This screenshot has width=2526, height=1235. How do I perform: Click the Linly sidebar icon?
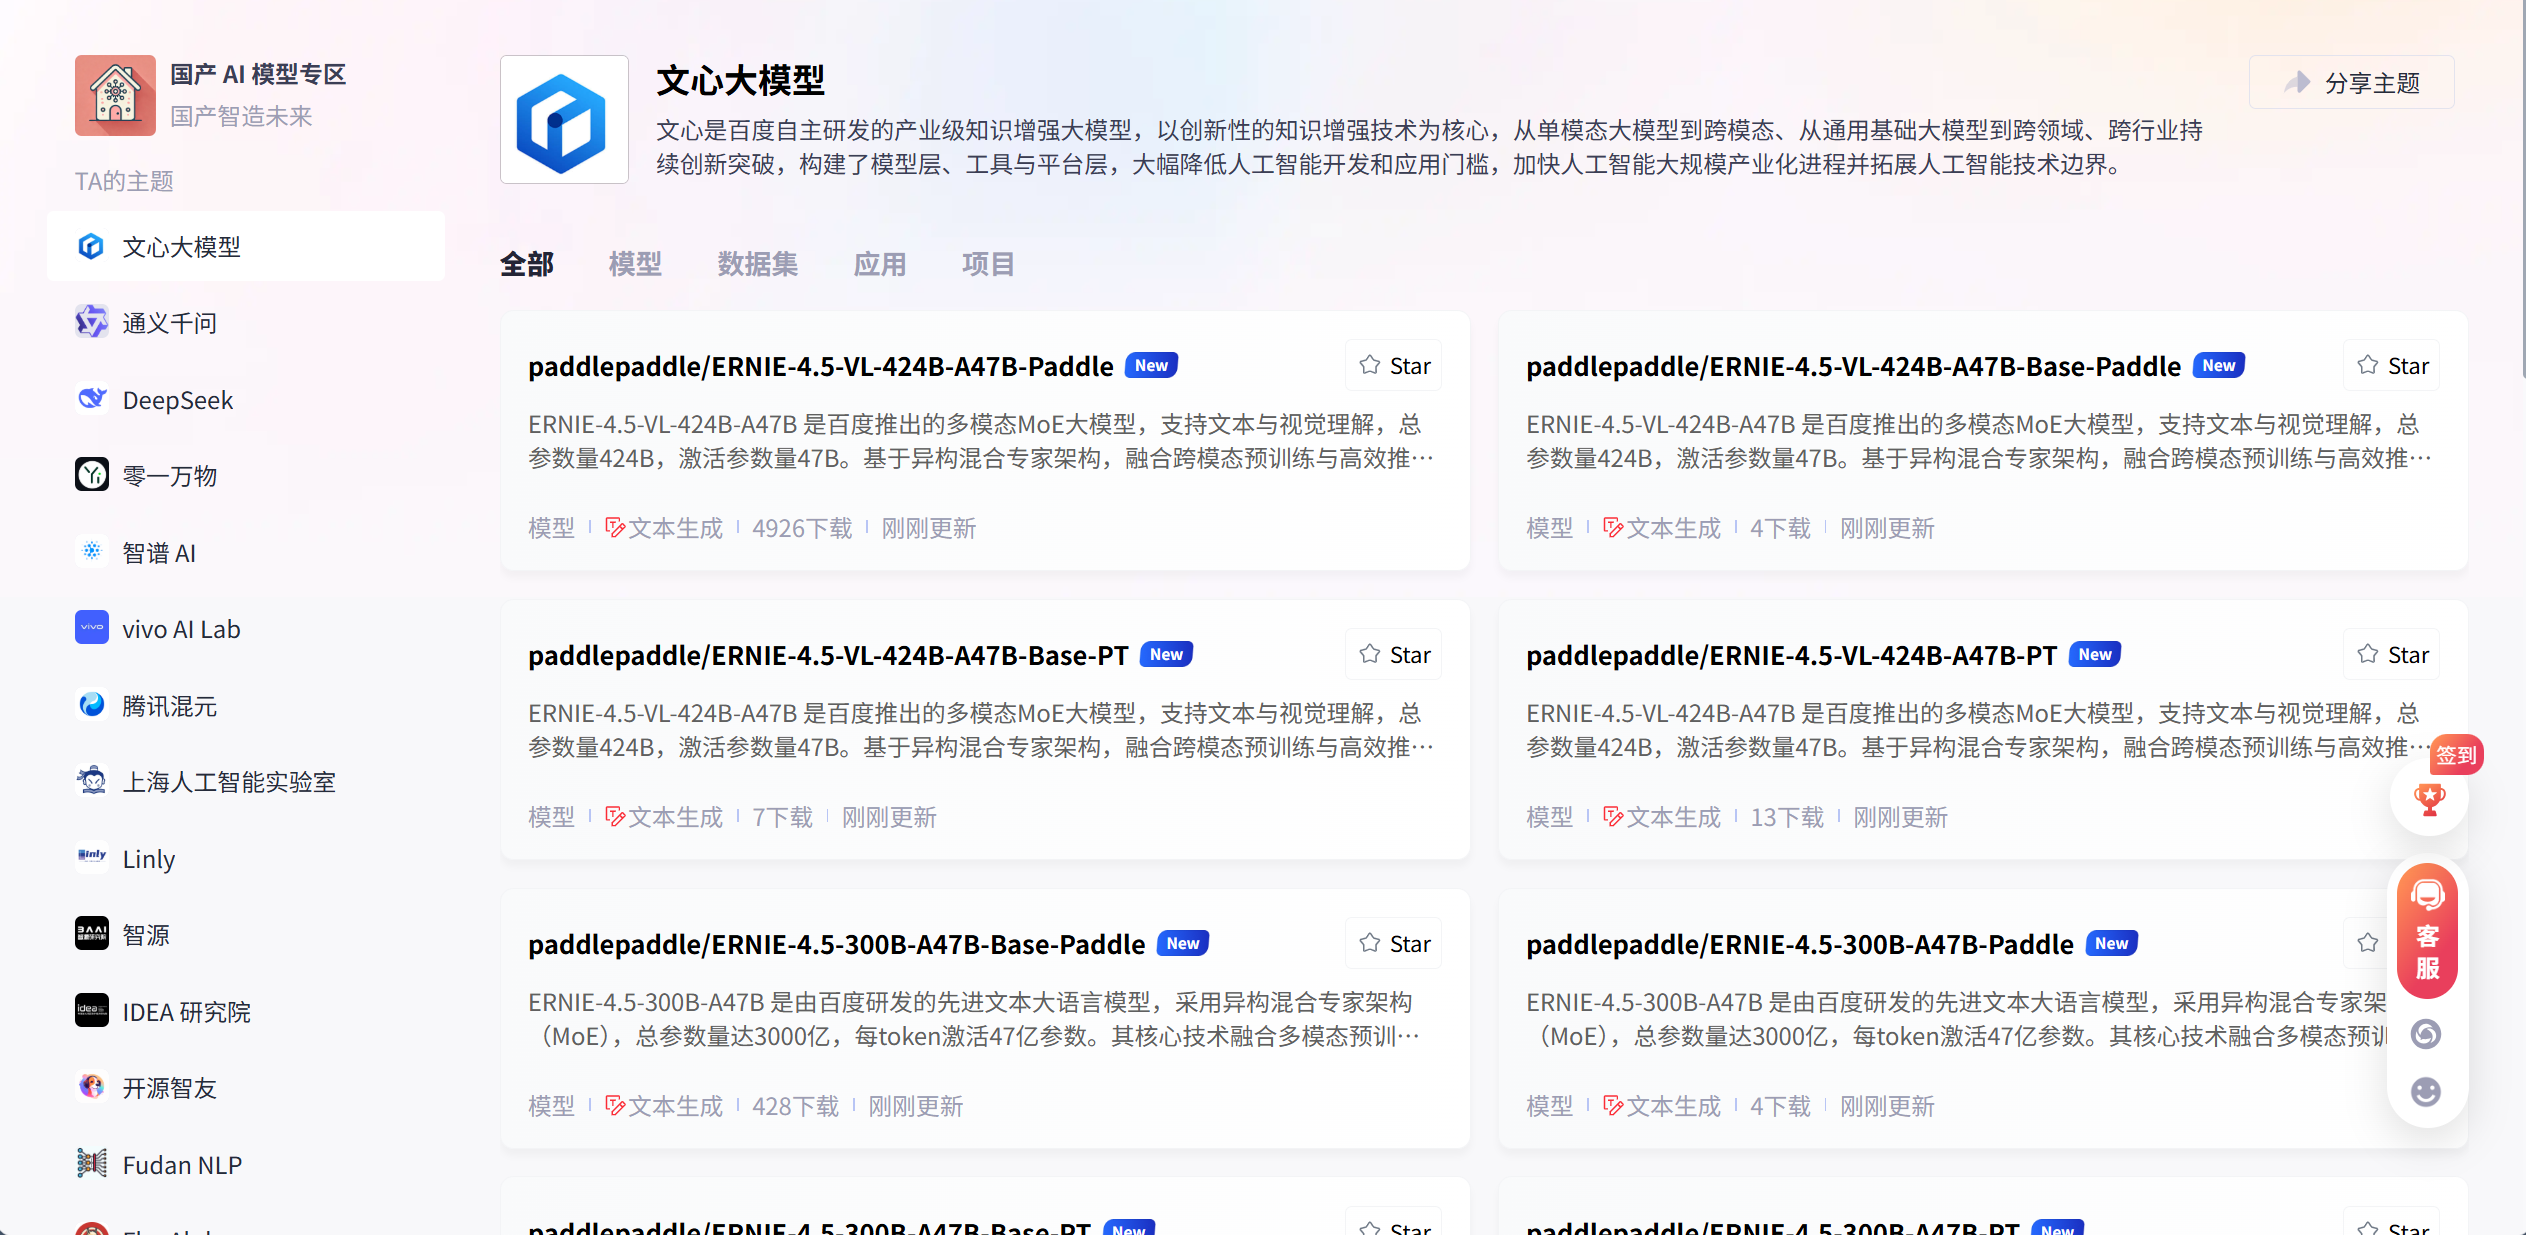[91, 857]
